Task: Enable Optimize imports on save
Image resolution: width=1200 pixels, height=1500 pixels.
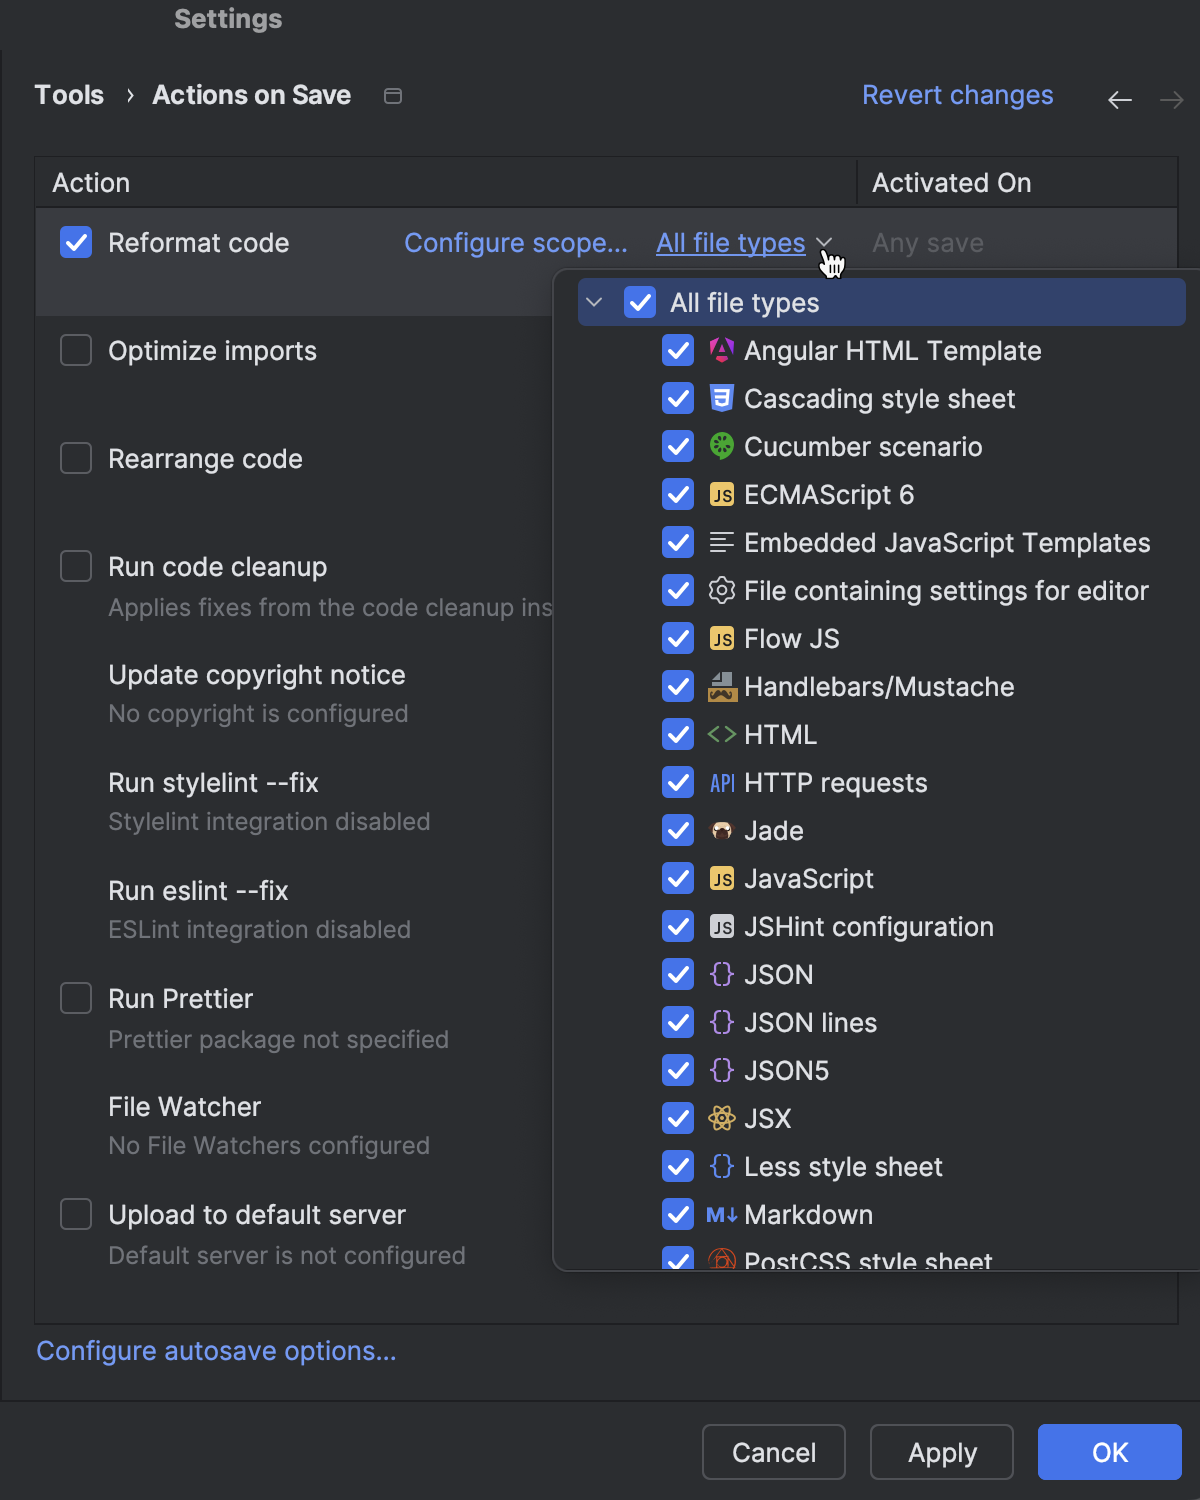Action: [76, 351]
